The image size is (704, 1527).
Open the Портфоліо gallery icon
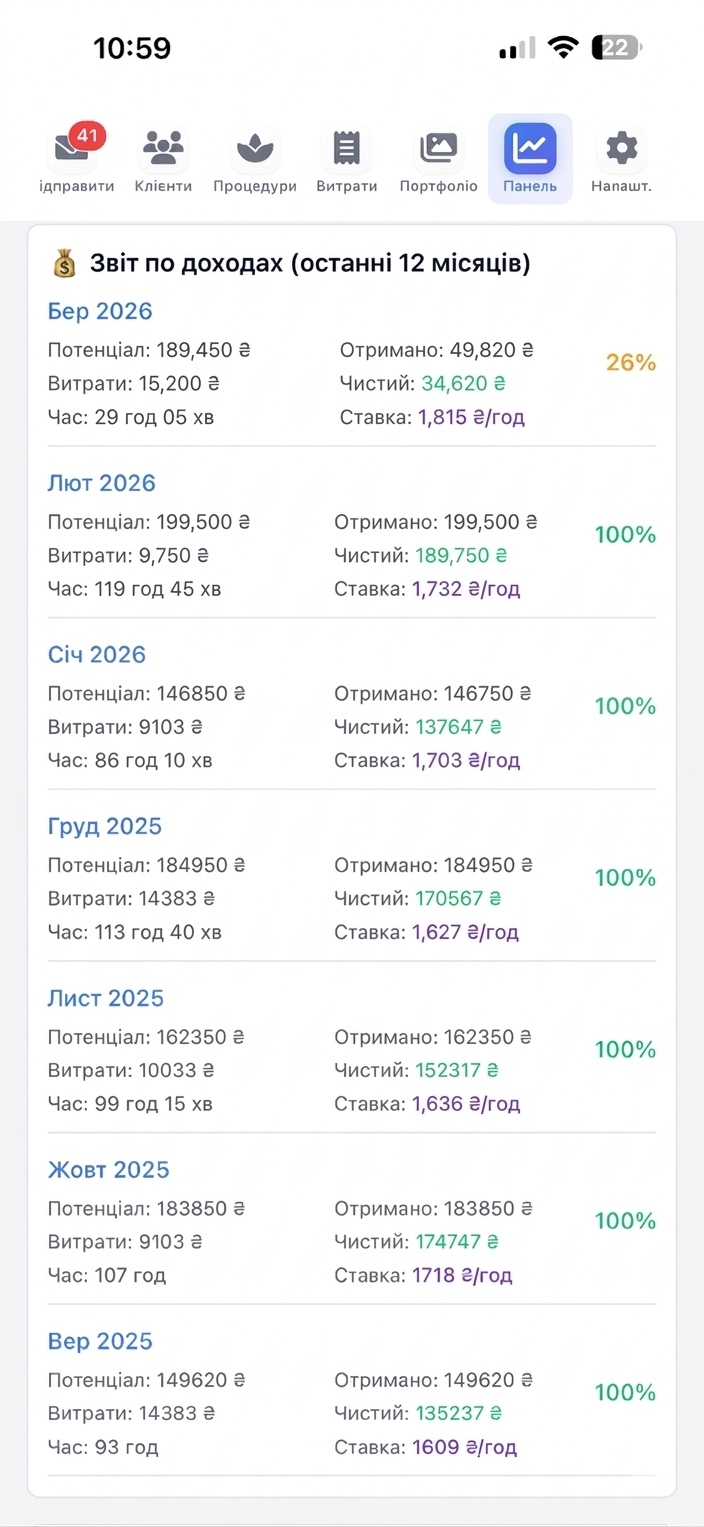click(437, 148)
